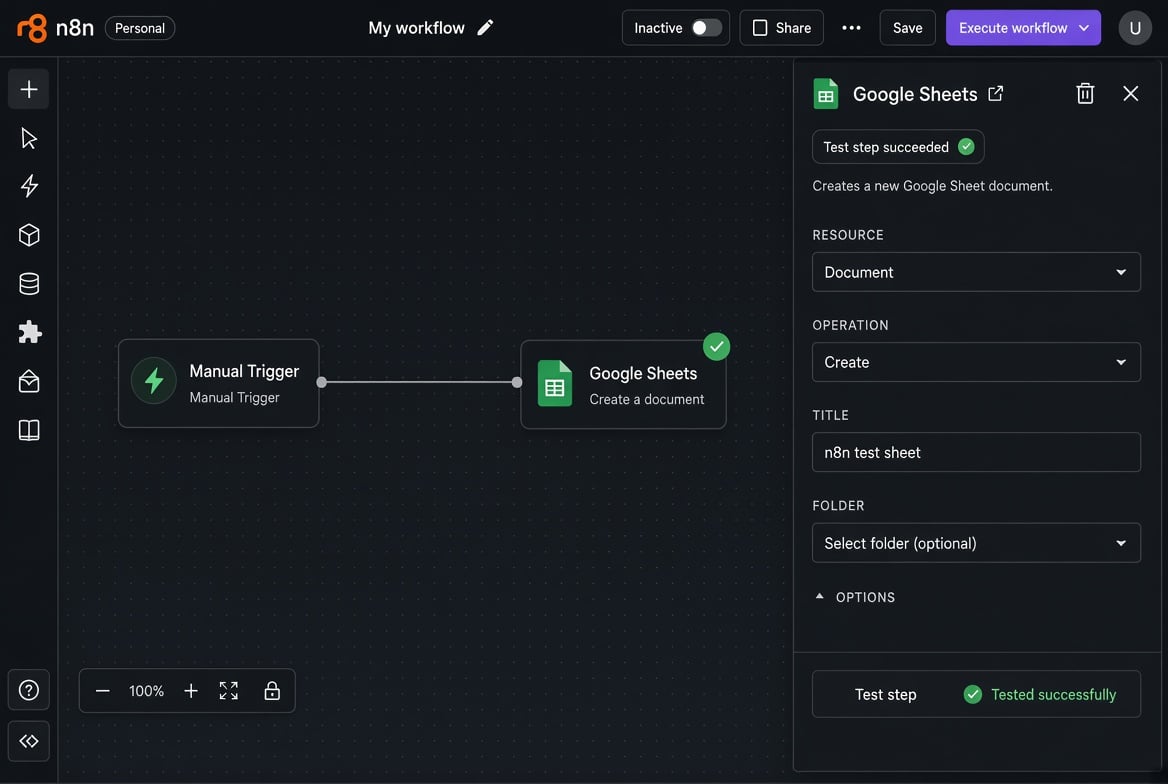The width and height of the screenshot is (1168, 784).
Task: Click the n8n logo icon
Action: point(32,28)
